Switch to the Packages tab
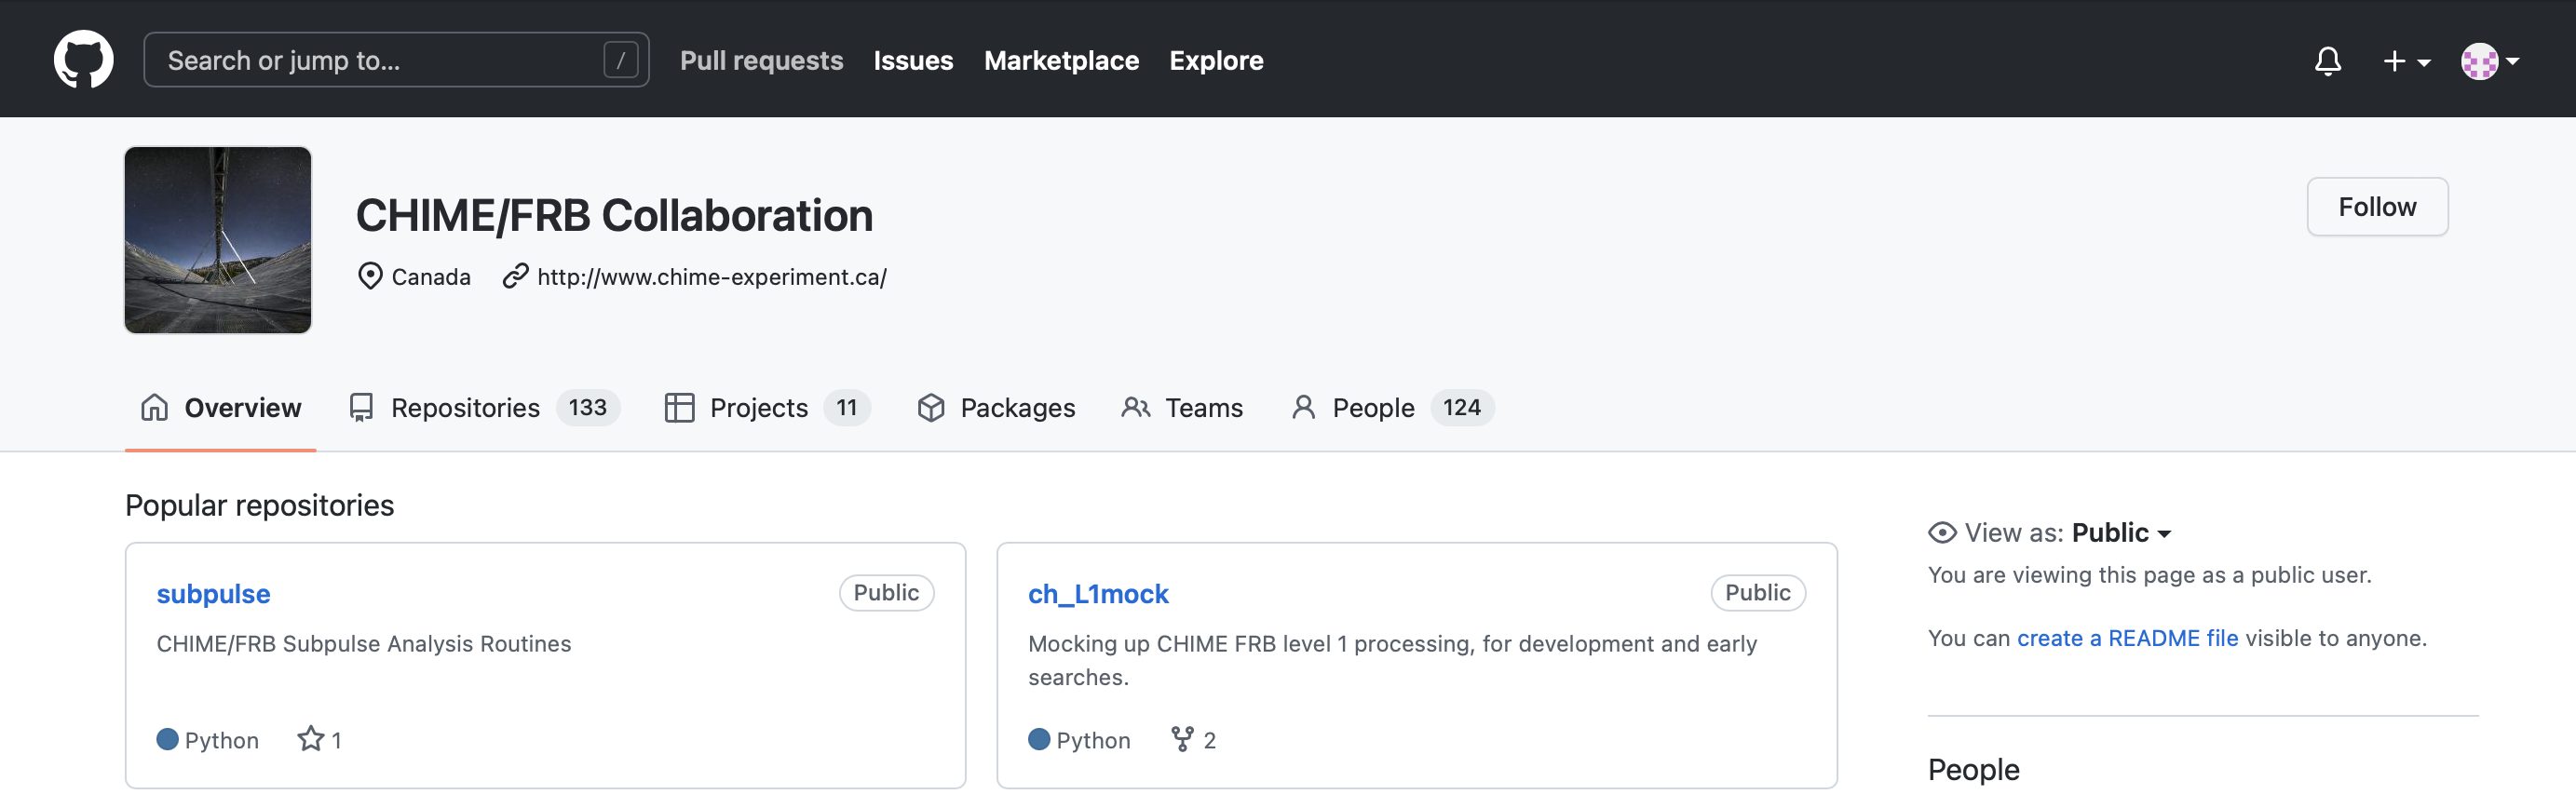The height and width of the screenshot is (808, 2576). click(996, 408)
